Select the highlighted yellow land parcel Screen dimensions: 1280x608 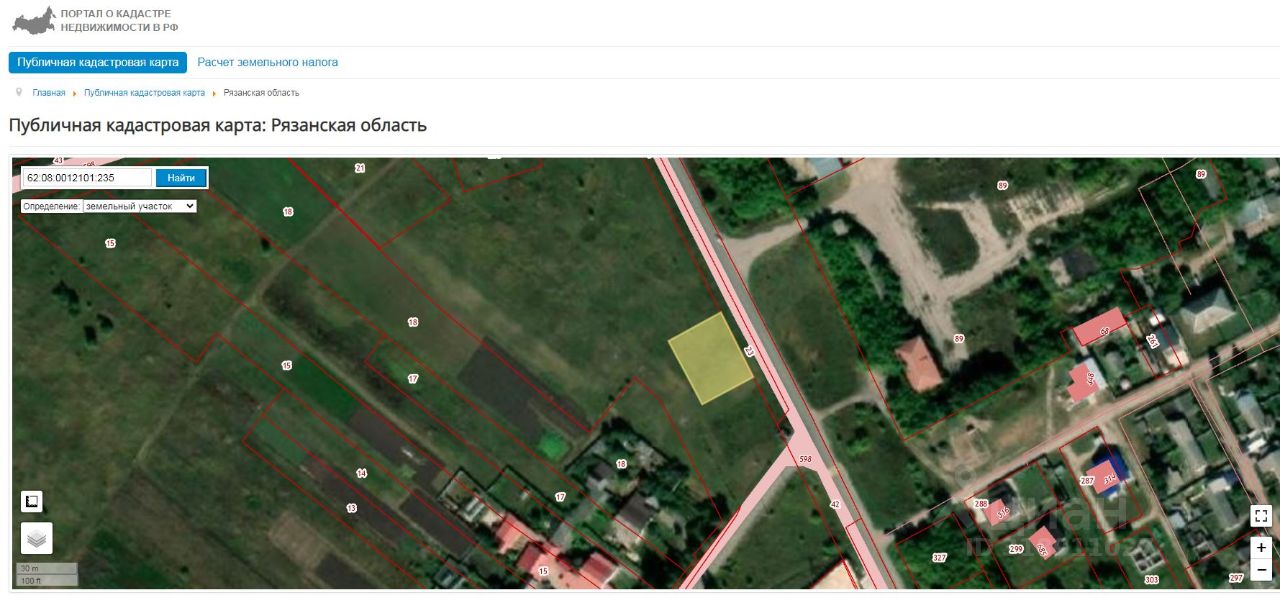pyautogui.click(x=710, y=358)
